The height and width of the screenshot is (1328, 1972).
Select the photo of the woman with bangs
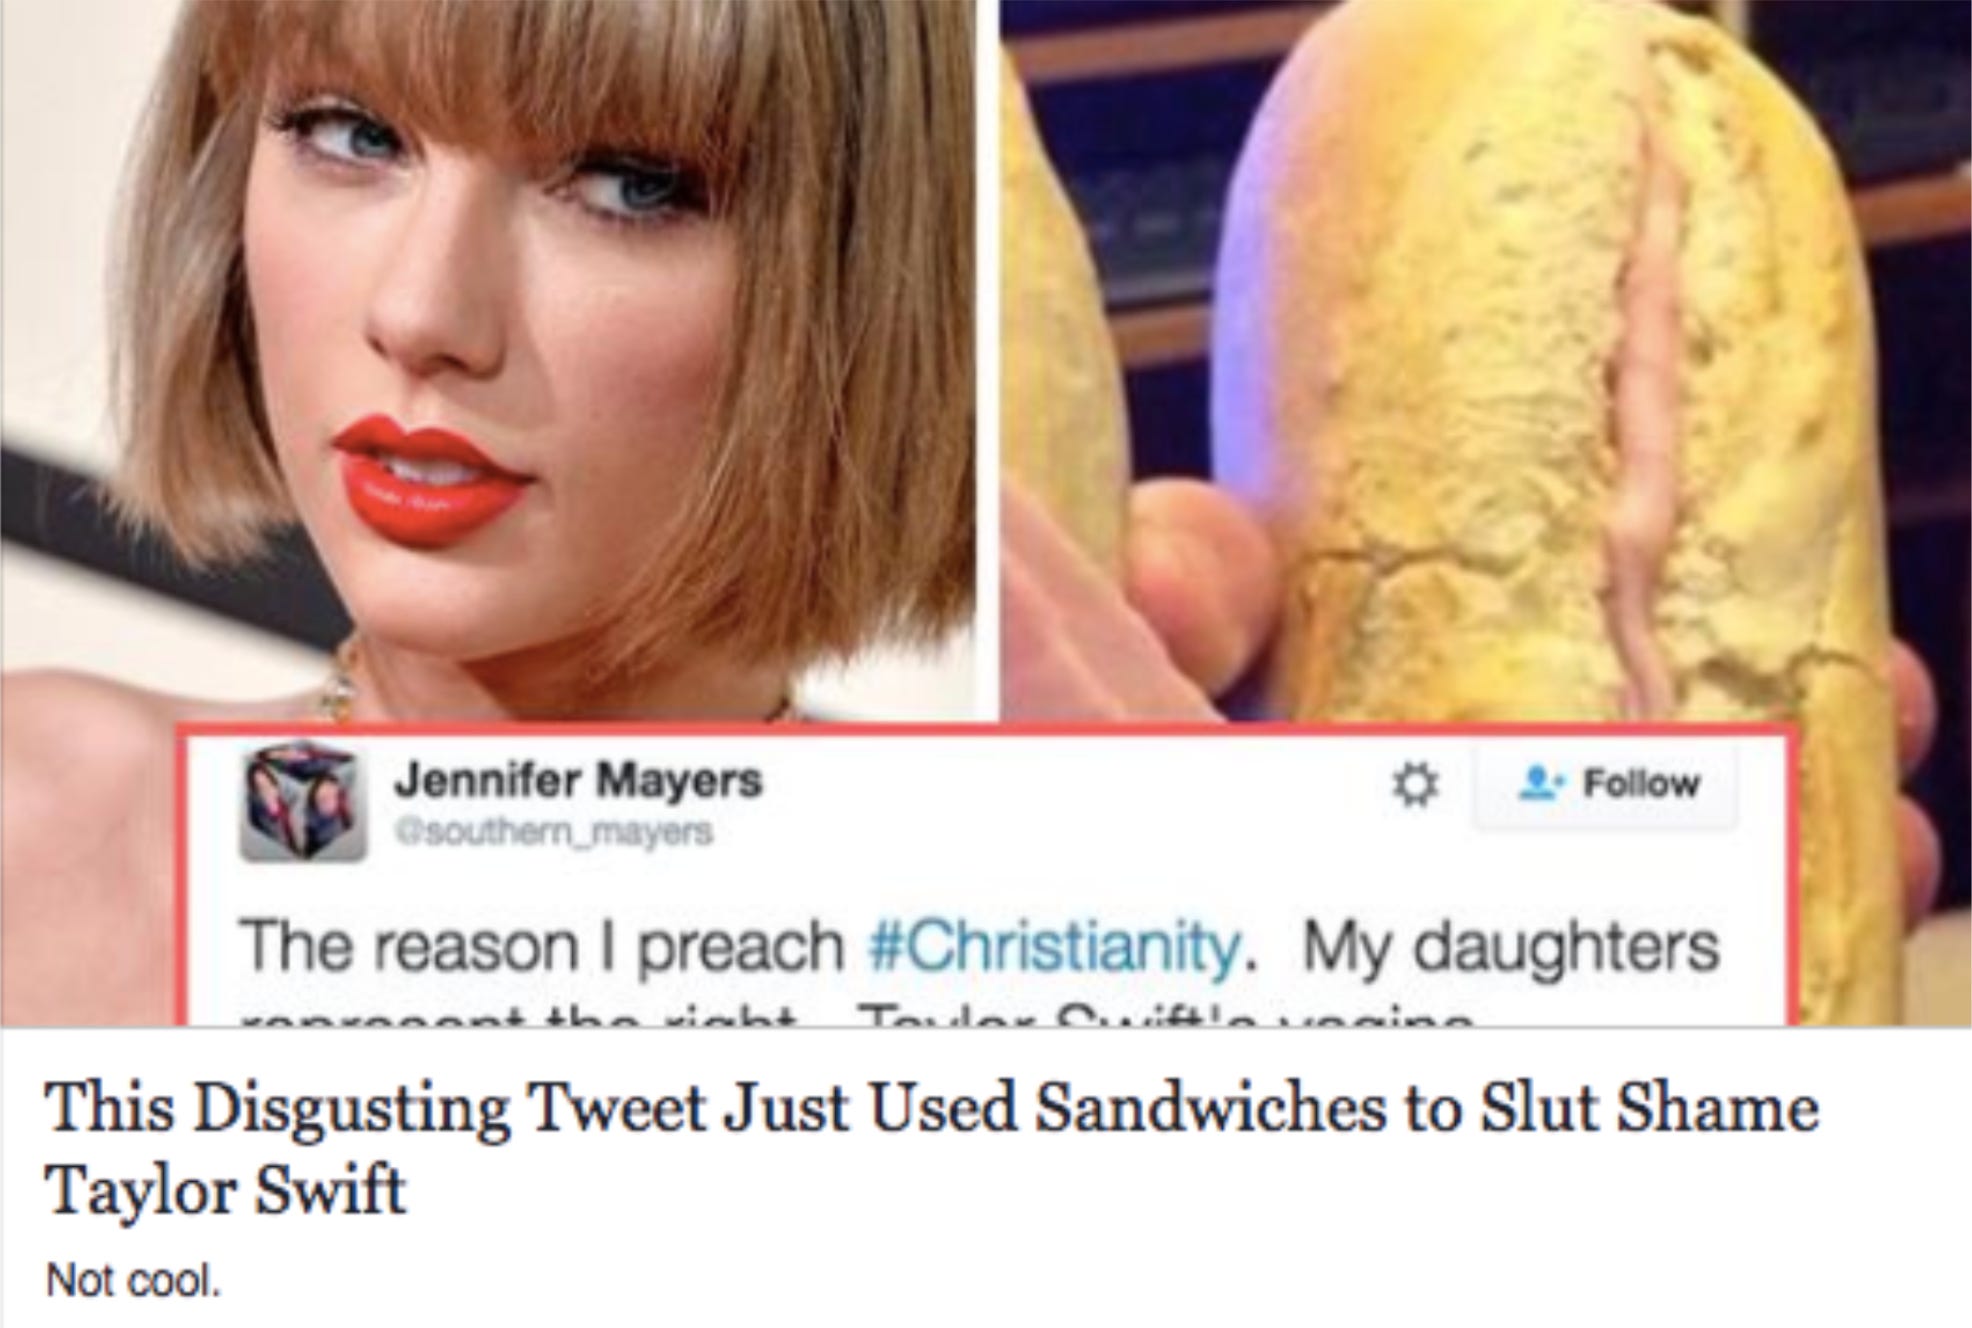click(x=488, y=360)
